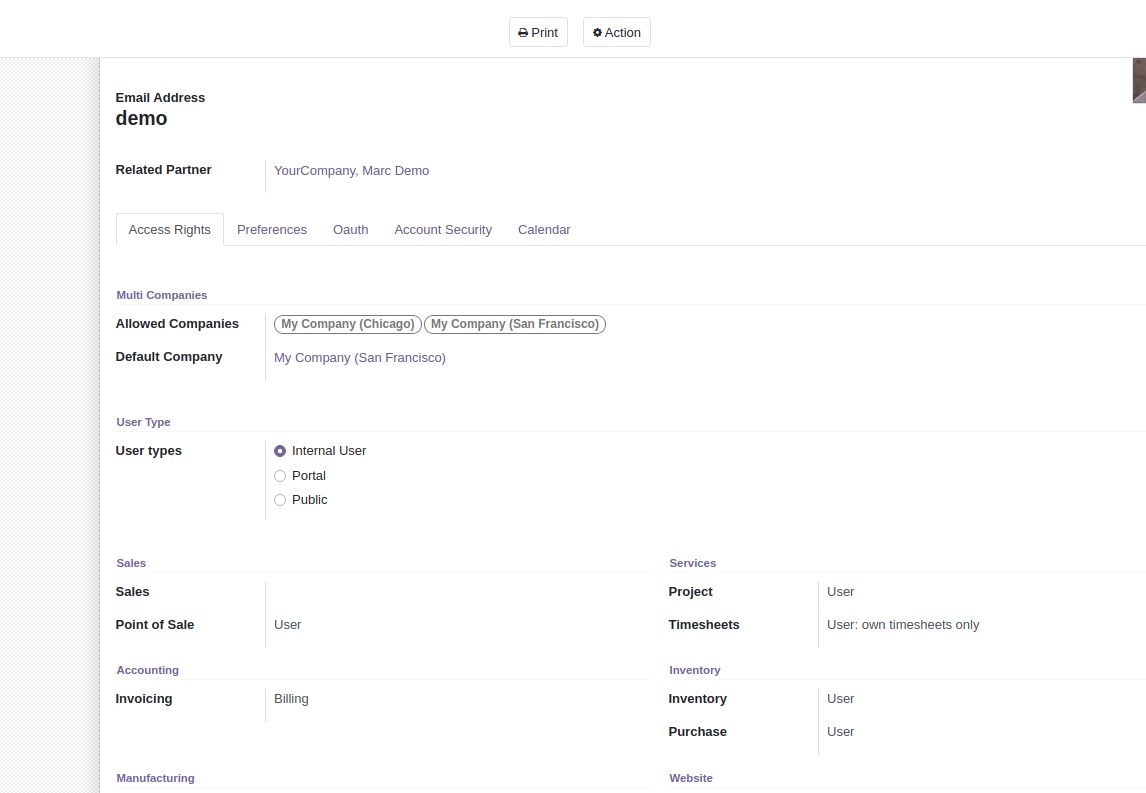Click the Purchase User value
This screenshot has width=1146, height=793.
[840, 732]
